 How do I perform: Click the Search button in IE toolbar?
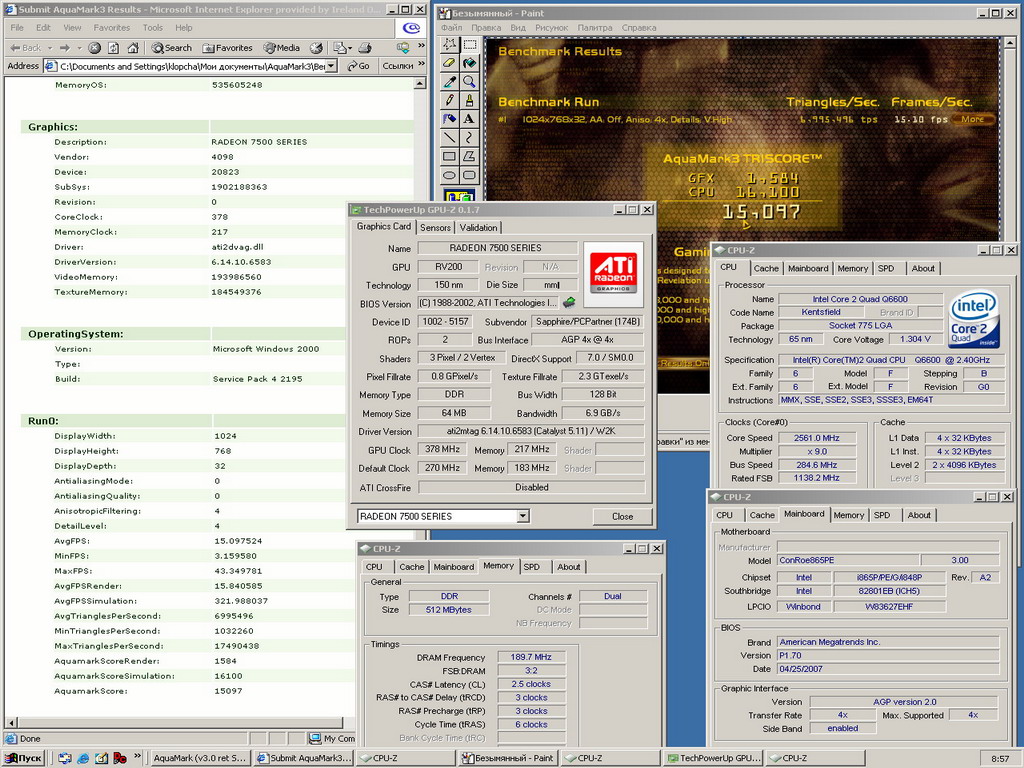click(172, 48)
